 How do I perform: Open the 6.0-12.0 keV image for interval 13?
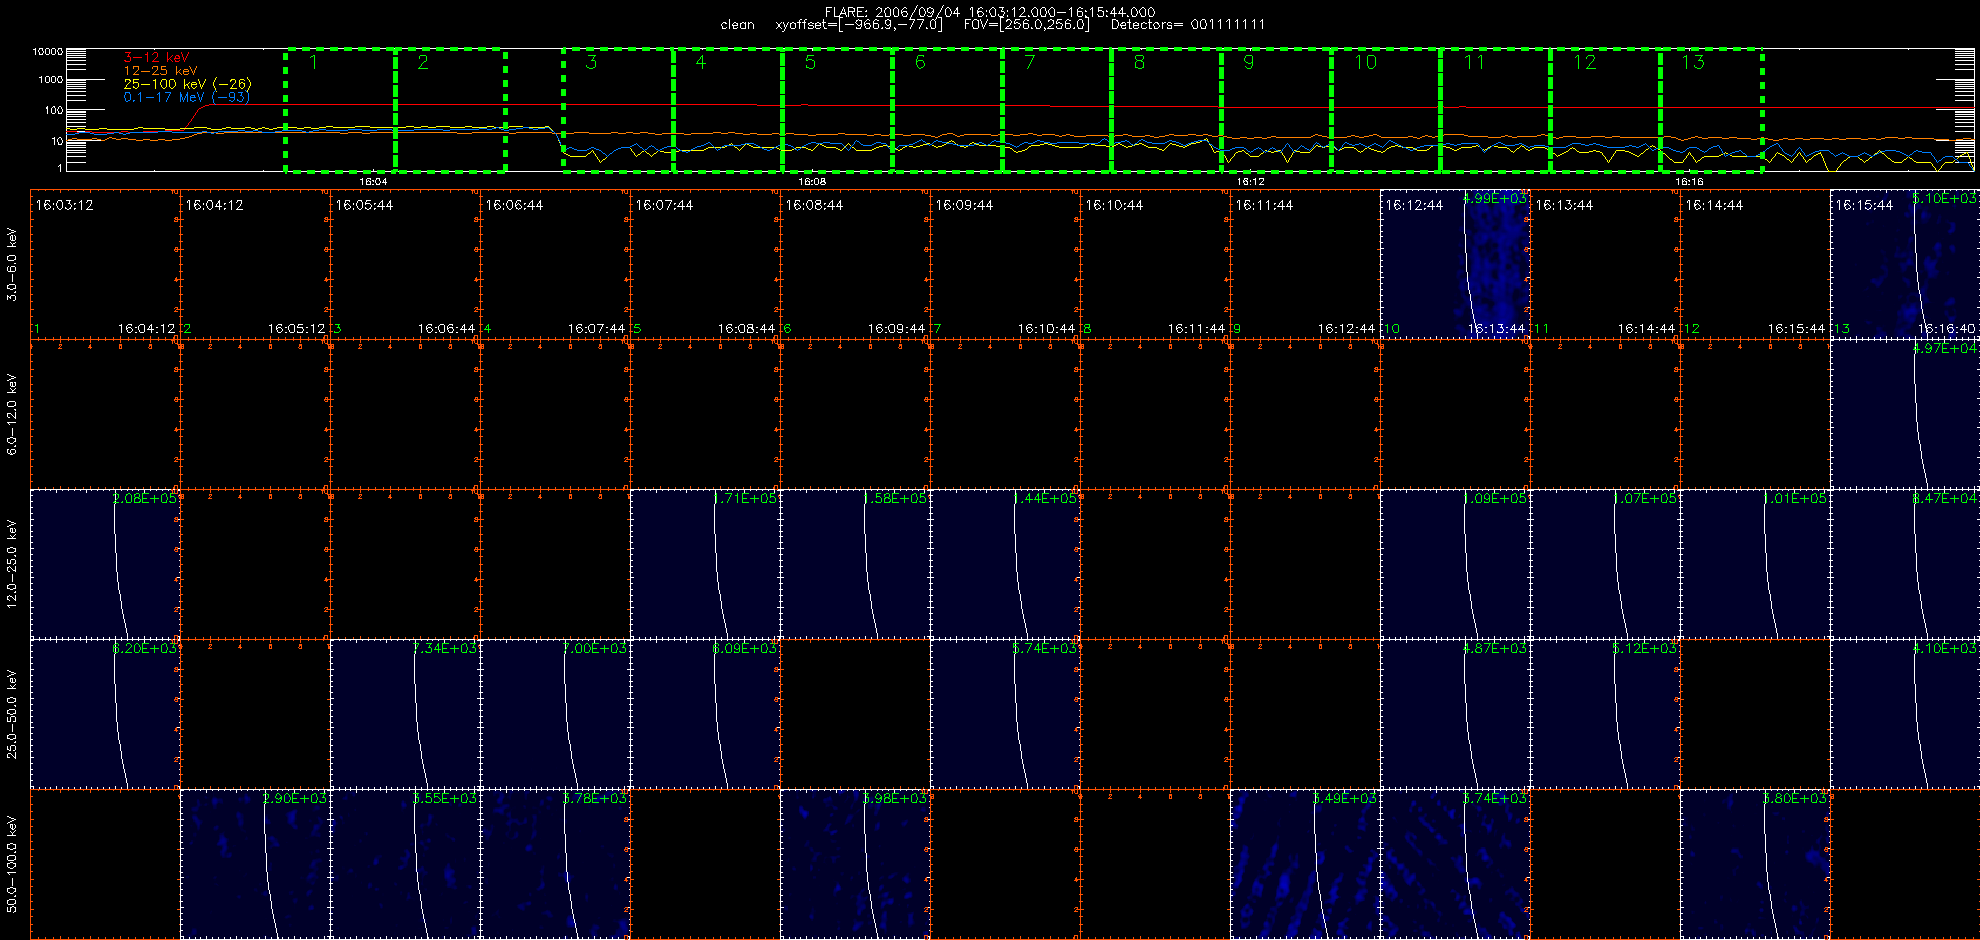[1905, 414]
